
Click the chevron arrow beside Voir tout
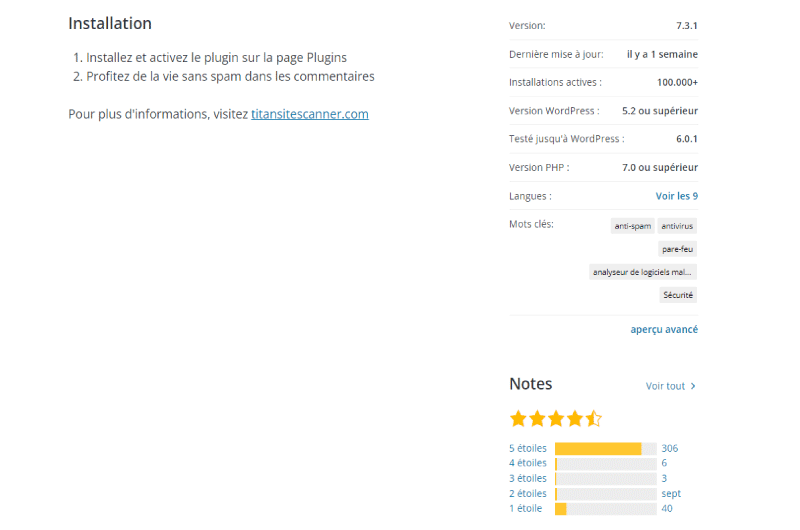coord(693,386)
